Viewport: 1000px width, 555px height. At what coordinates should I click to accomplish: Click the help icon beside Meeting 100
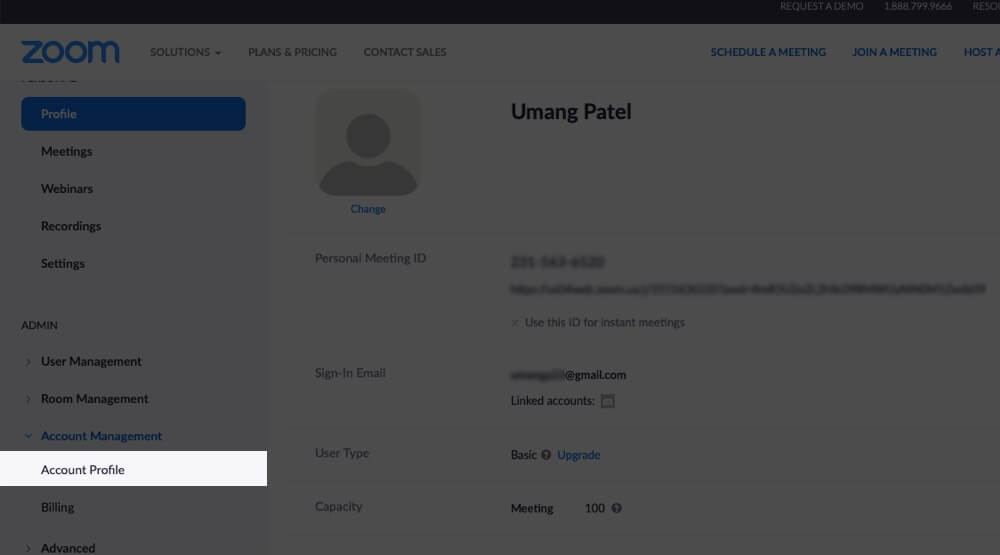(616, 508)
